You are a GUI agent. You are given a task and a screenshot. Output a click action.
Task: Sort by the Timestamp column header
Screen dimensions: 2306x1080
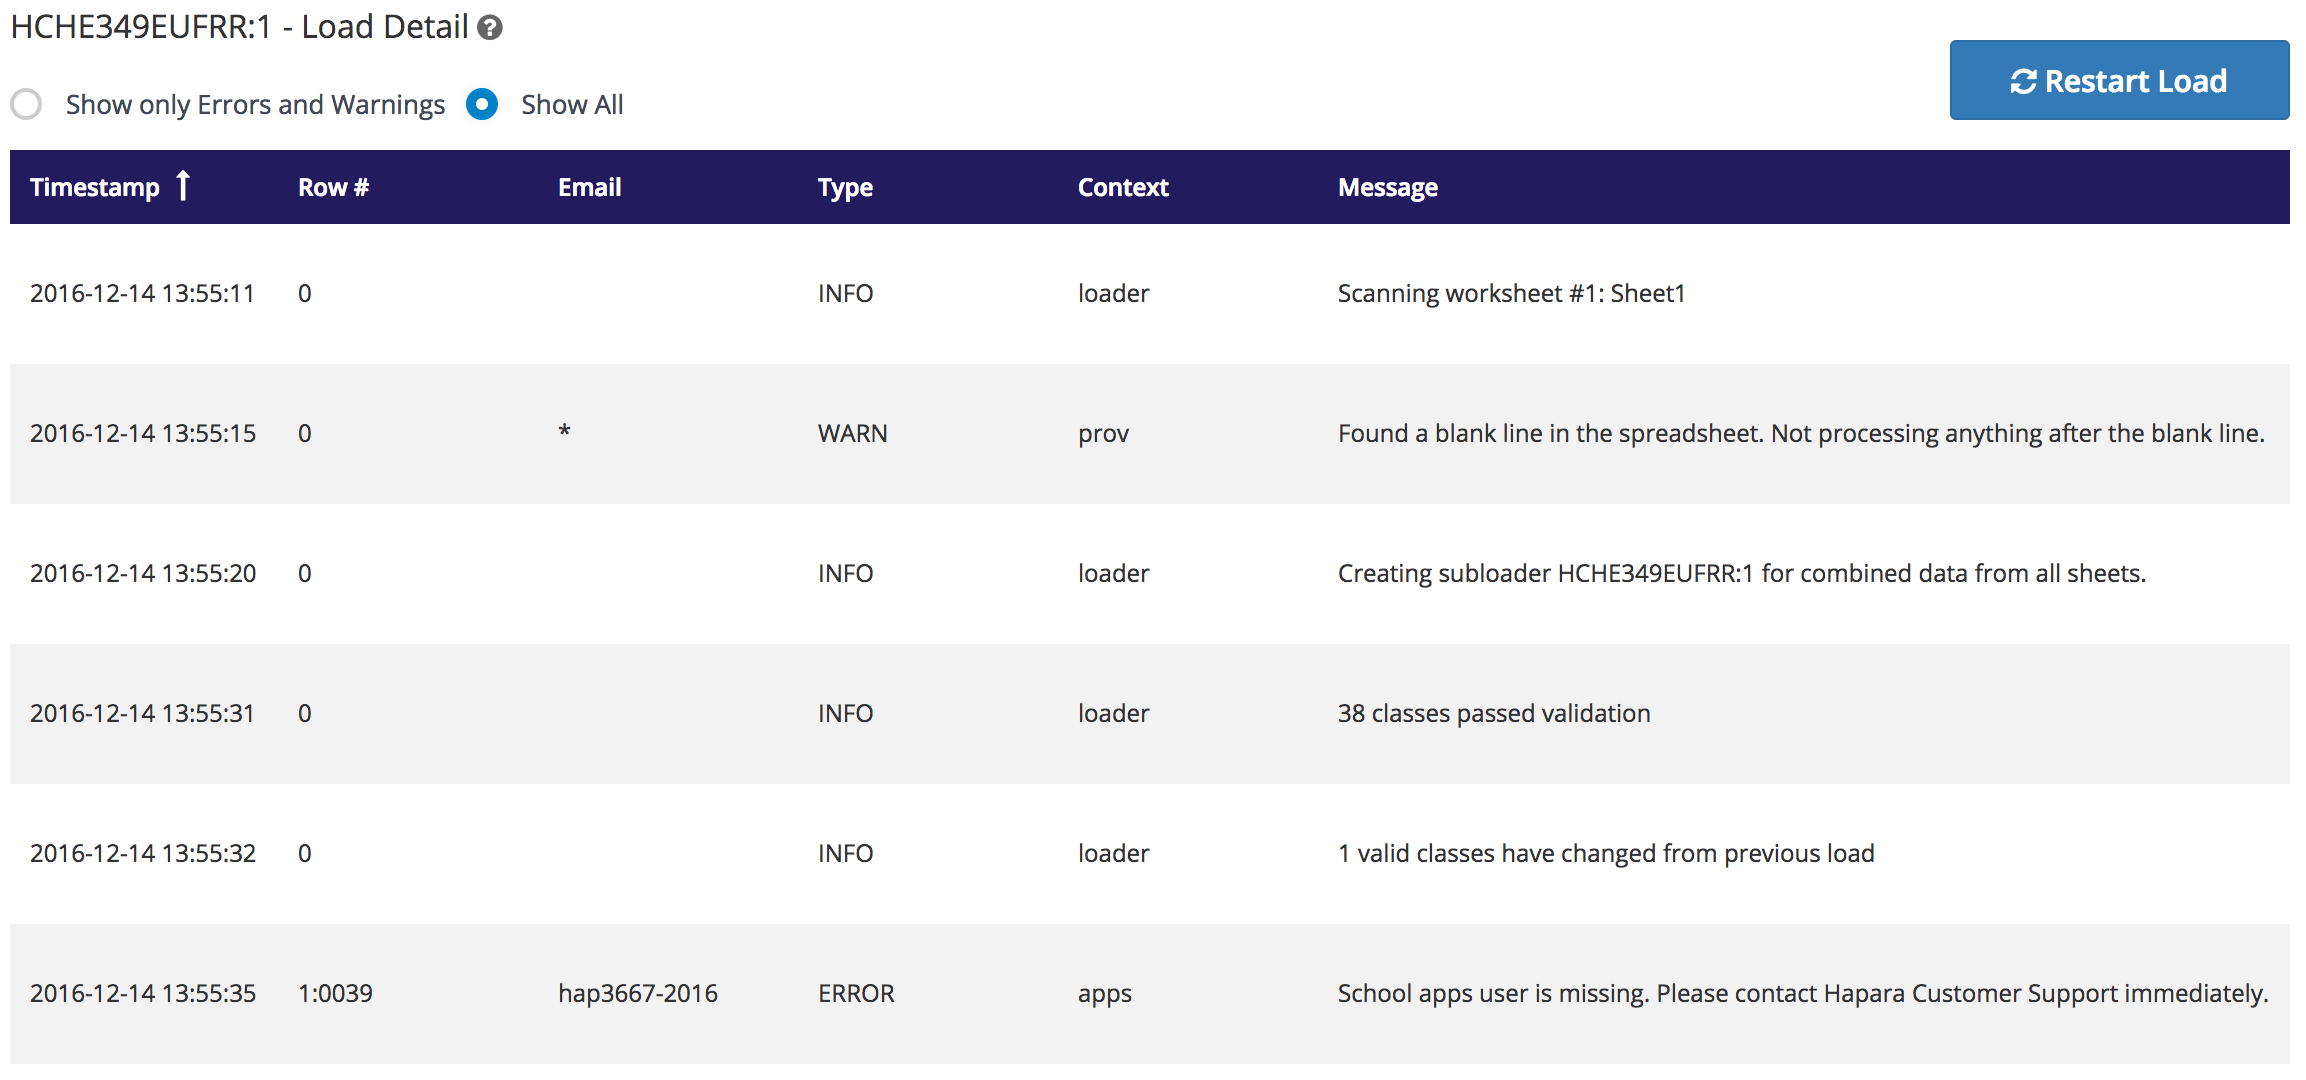pos(95,187)
